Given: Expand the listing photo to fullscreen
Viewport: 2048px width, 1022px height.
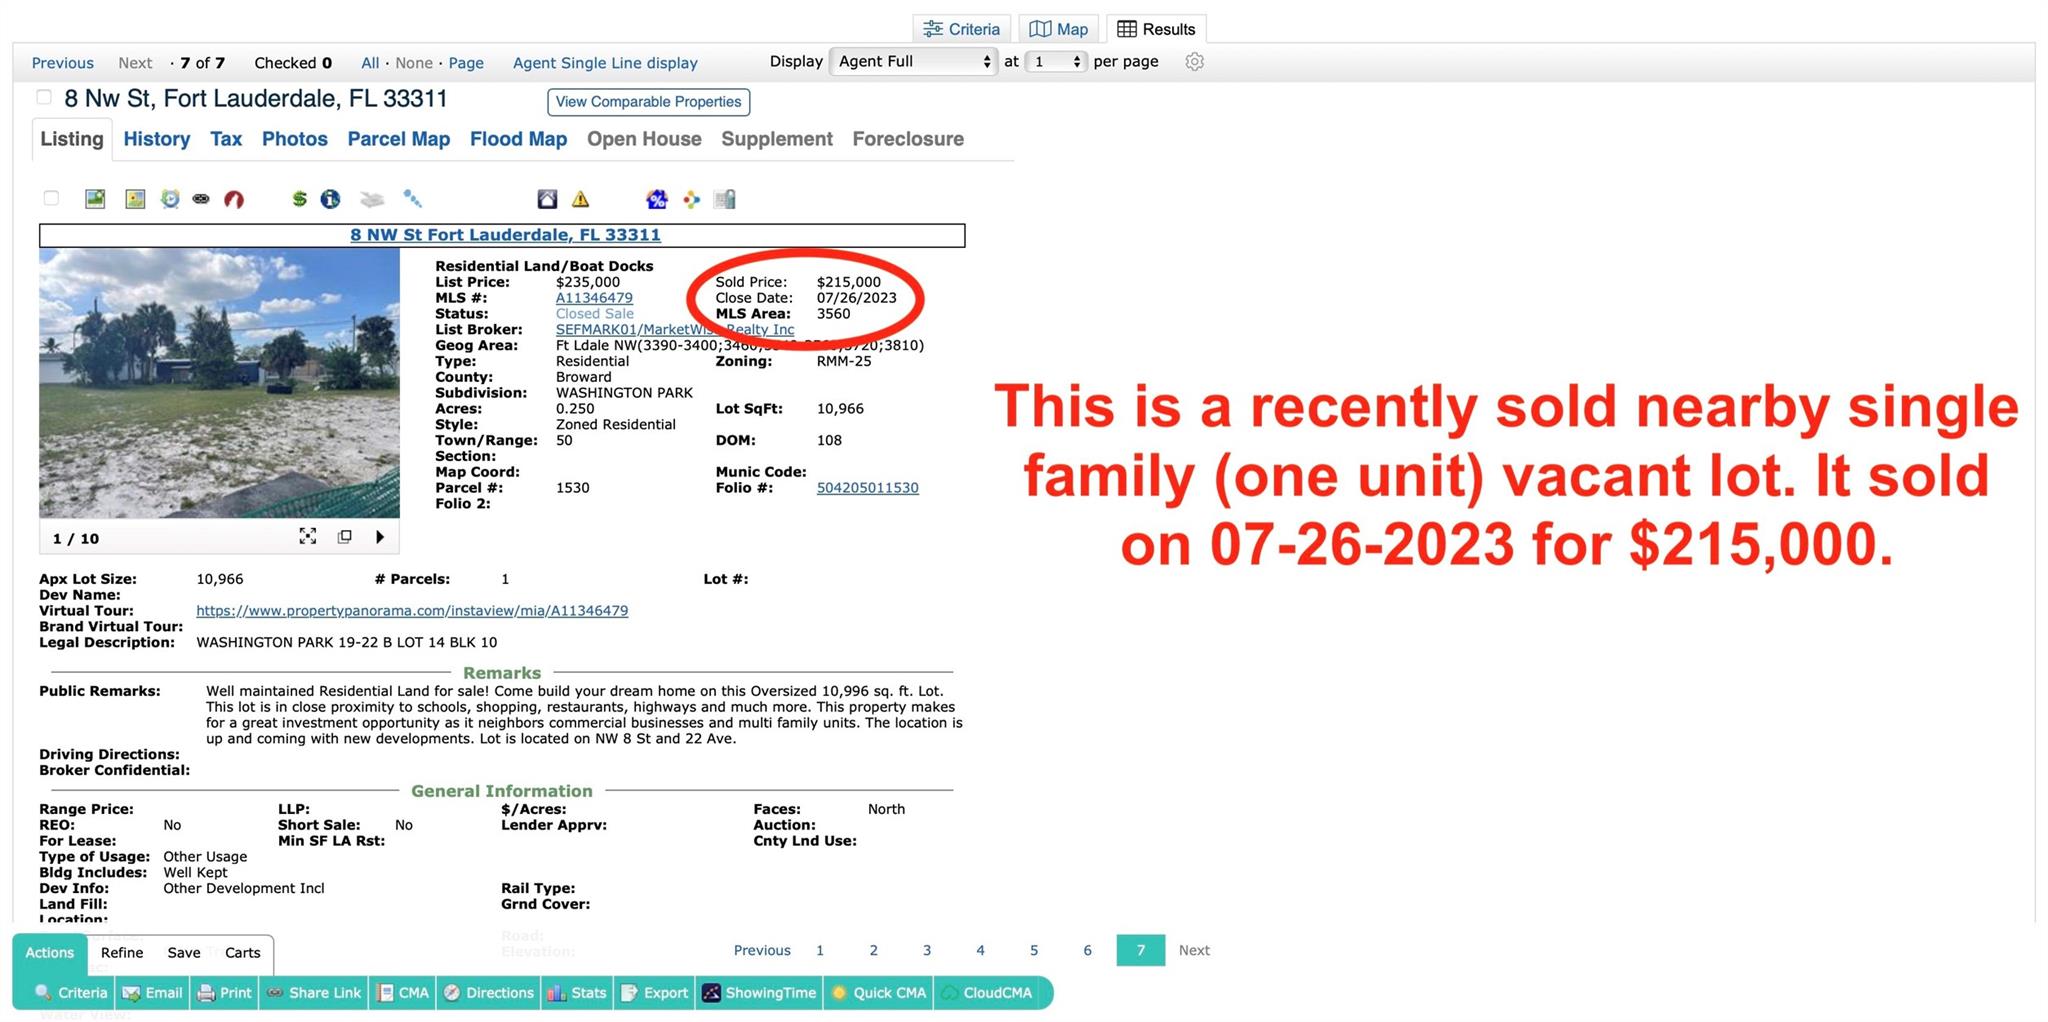Looking at the screenshot, I should 308,537.
